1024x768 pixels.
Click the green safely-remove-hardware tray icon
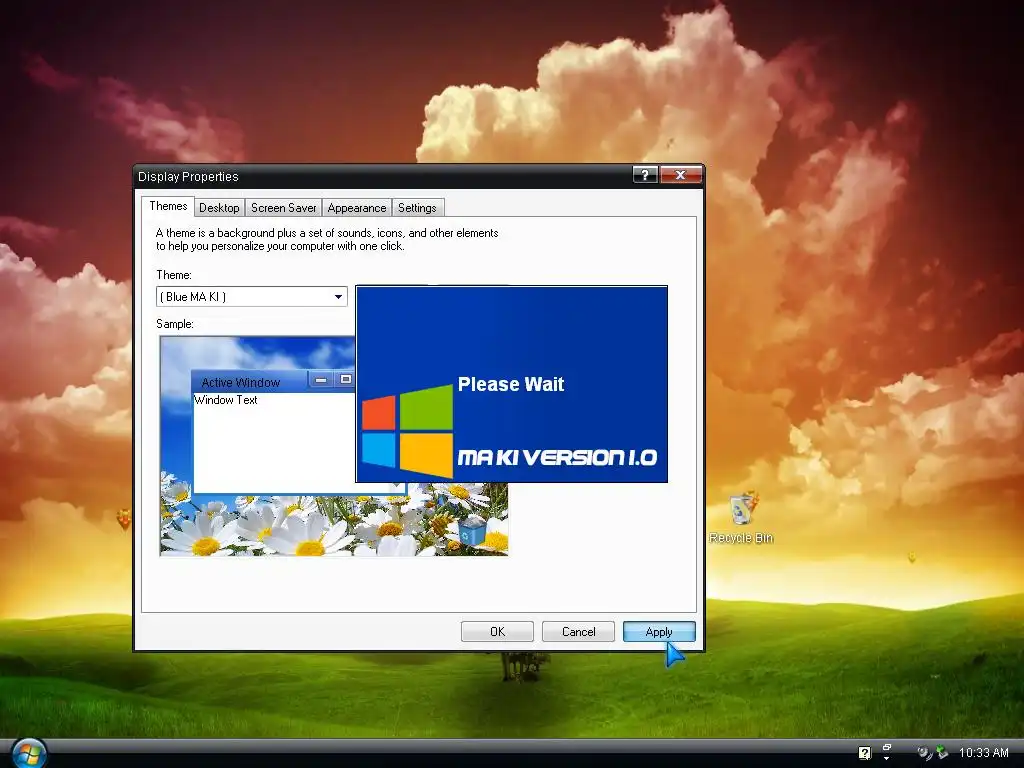click(x=942, y=752)
